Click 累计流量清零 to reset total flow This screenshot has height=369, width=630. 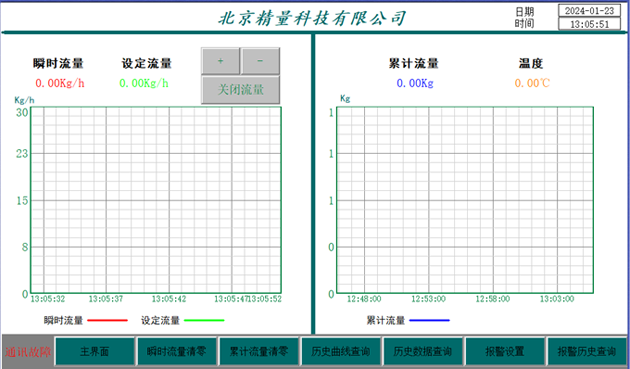click(x=259, y=351)
